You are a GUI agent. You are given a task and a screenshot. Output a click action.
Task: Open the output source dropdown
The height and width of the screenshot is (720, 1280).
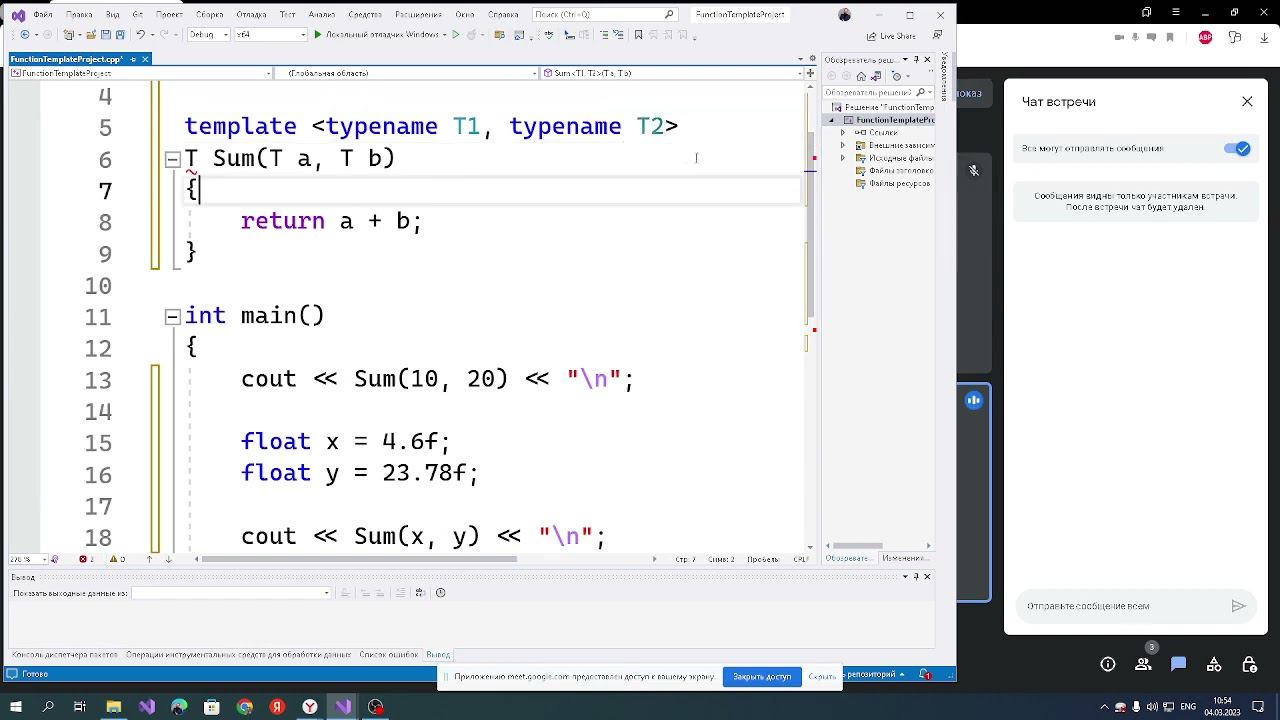tap(231, 593)
